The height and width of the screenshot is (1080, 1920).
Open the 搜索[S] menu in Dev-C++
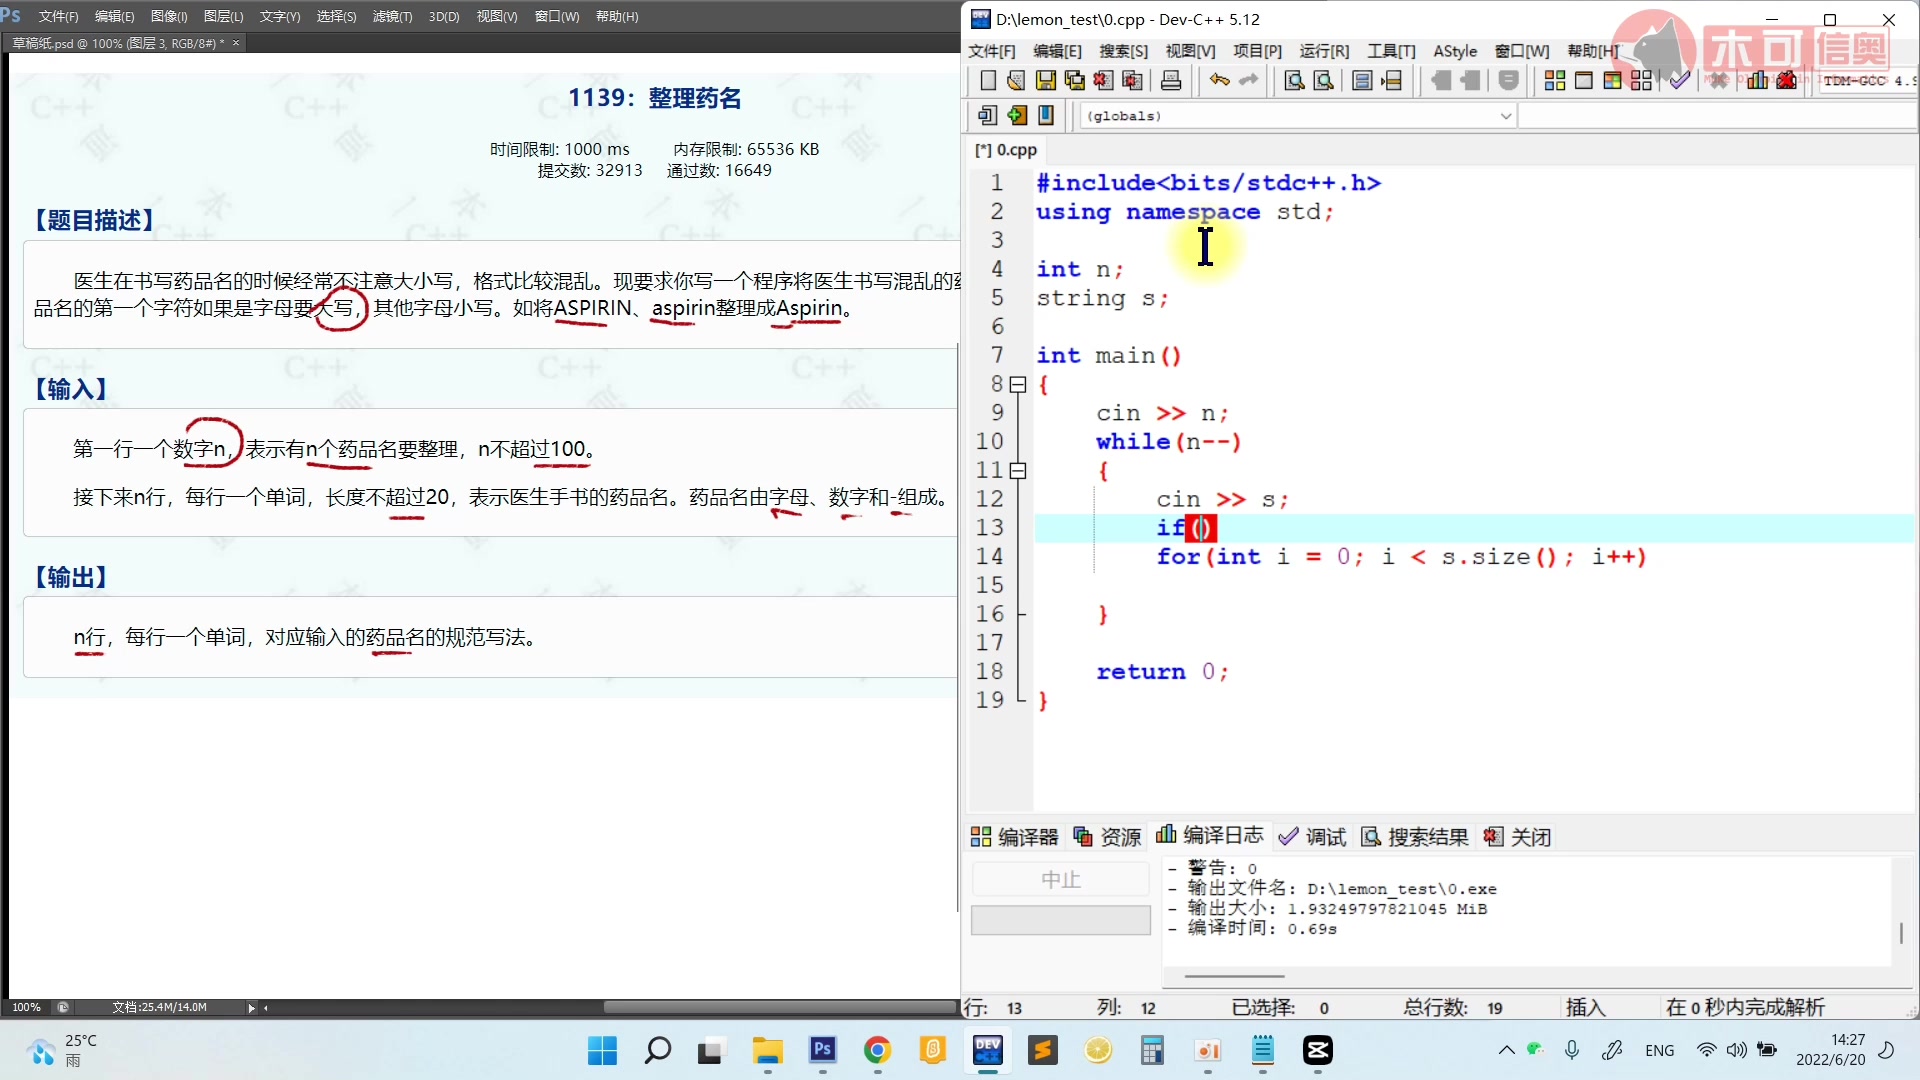[1124, 51]
